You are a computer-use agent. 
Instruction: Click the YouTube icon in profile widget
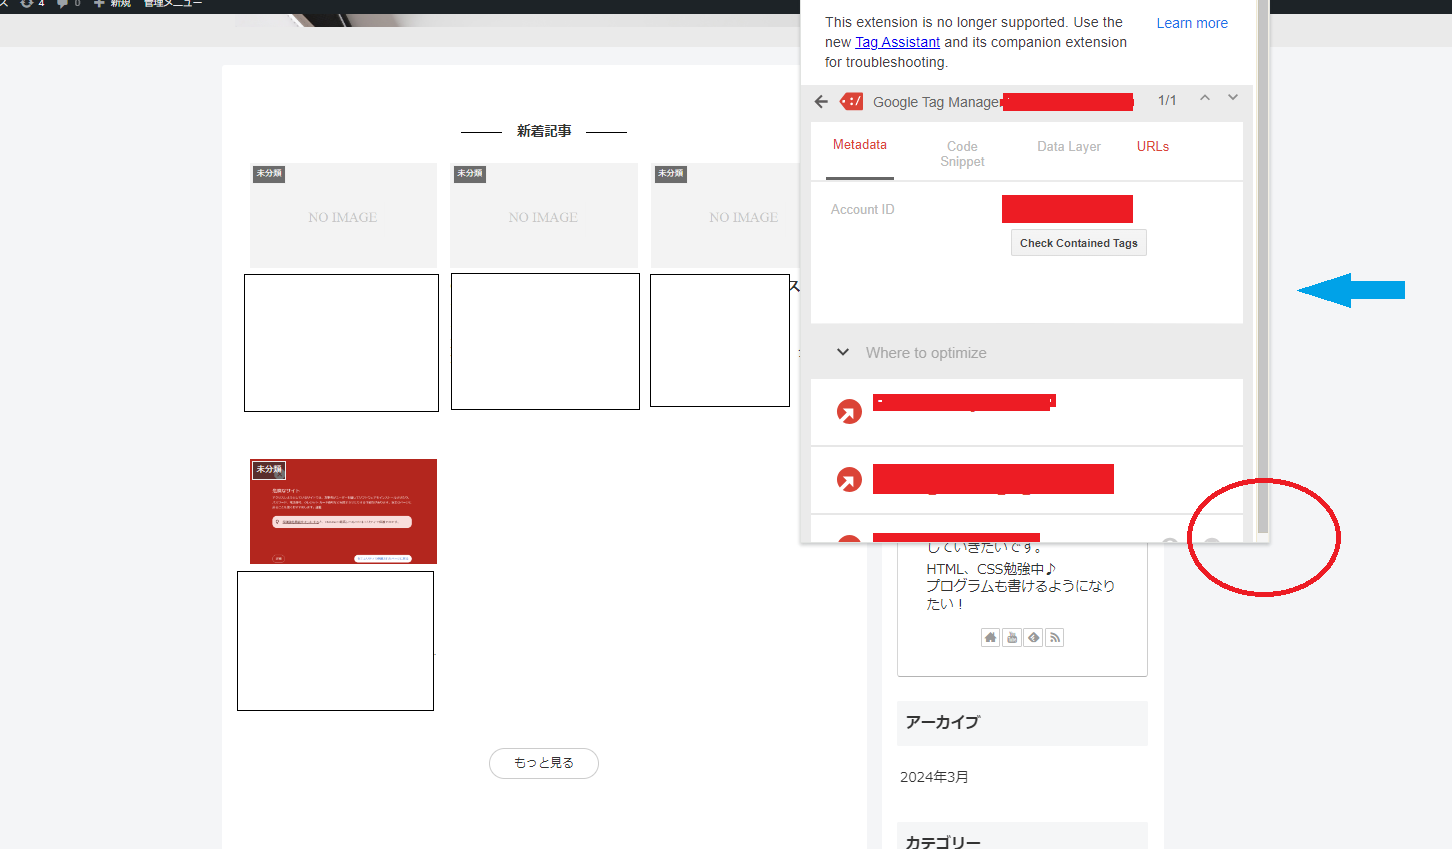pos(1011,637)
